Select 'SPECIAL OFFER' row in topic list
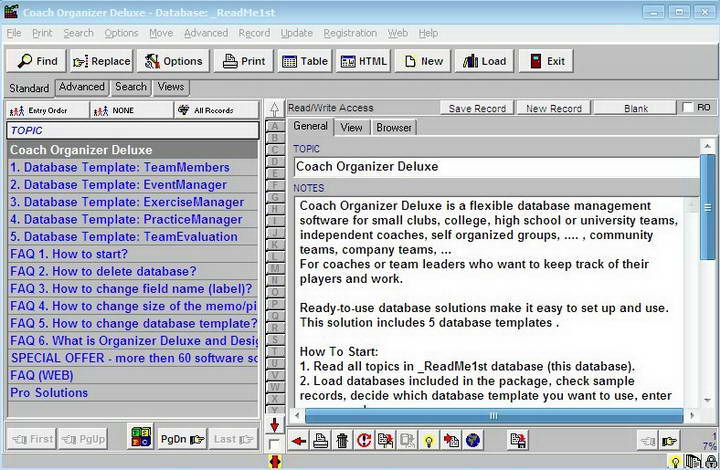Screen dimensions: 720x470 [x=133, y=358]
